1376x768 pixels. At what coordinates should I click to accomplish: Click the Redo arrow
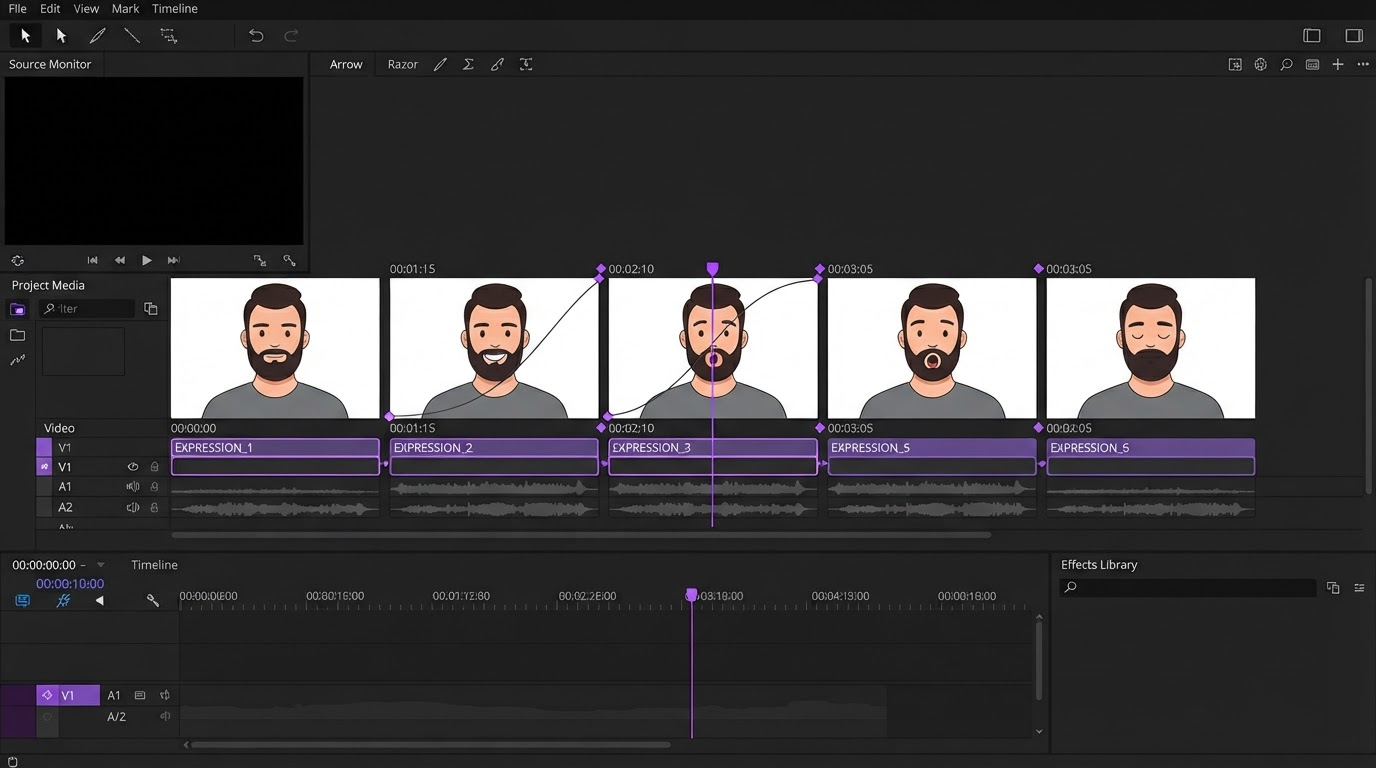click(291, 36)
